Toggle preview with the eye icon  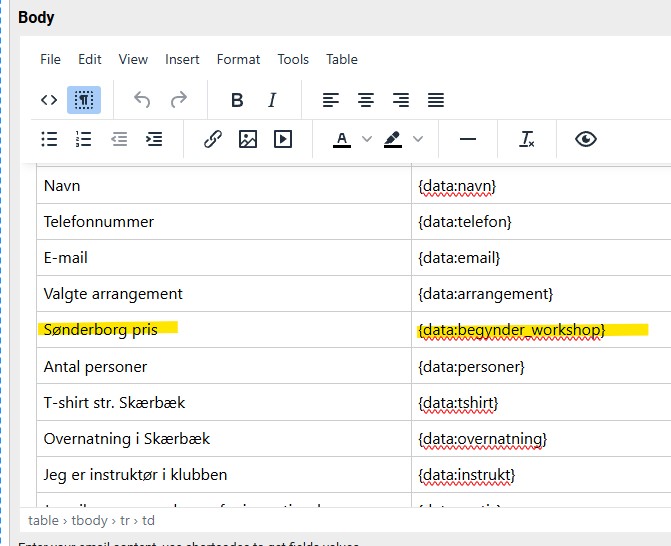(586, 140)
